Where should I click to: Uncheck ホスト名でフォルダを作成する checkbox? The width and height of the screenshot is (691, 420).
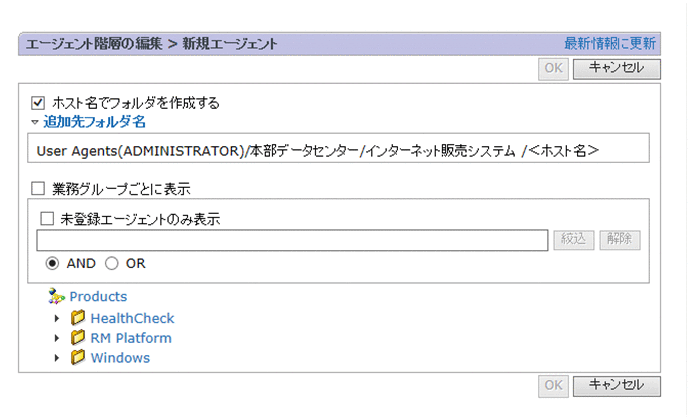click(x=38, y=103)
